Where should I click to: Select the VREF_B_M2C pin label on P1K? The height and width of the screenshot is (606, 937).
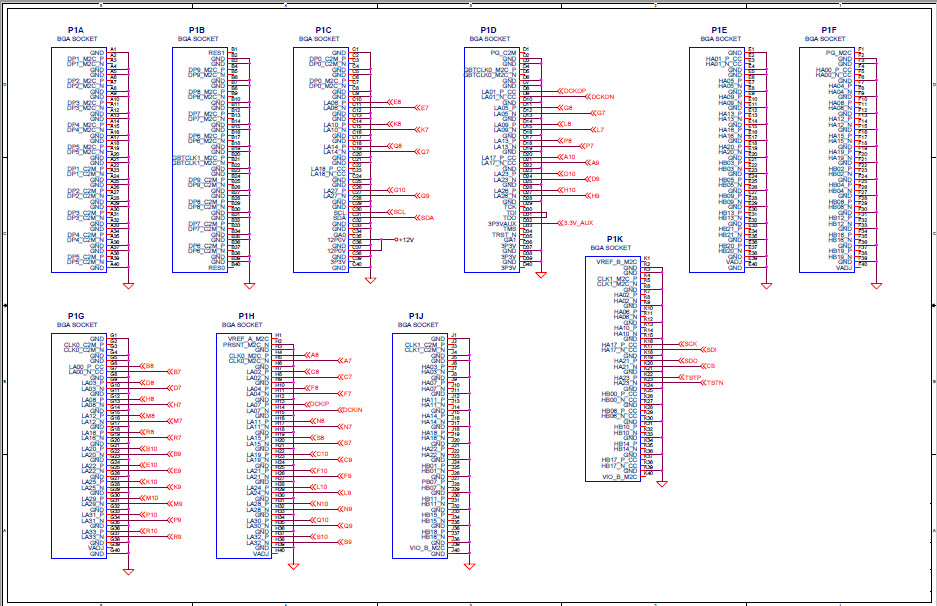[617, 261]
